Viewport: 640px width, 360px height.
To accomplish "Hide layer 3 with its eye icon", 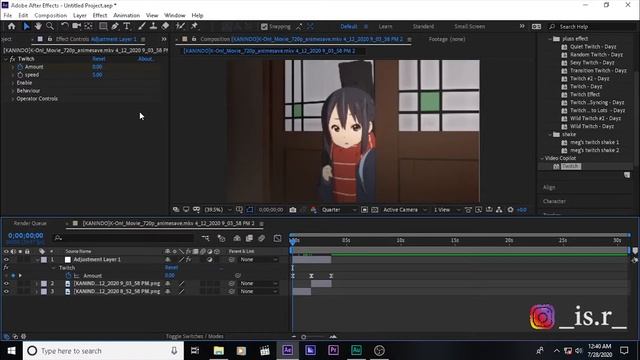I will (6, 291).
